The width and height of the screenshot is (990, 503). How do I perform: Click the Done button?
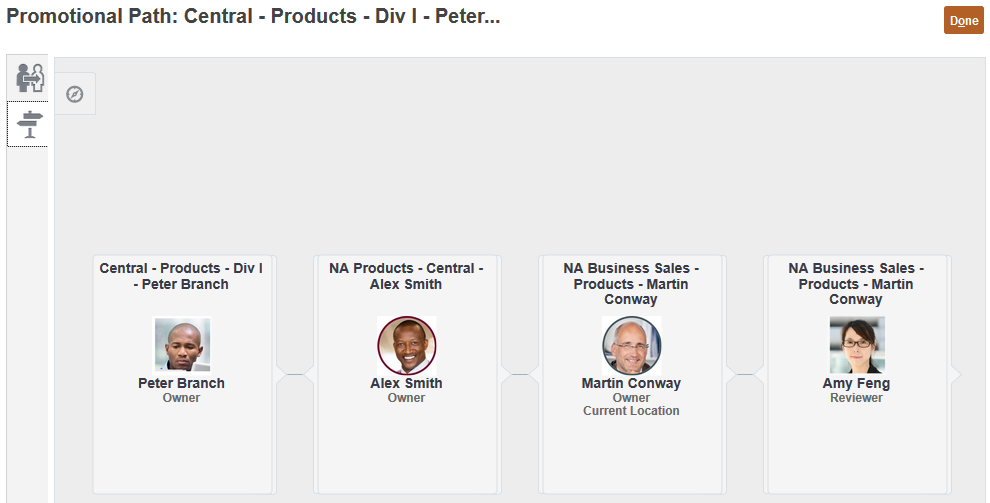[964, 20]
